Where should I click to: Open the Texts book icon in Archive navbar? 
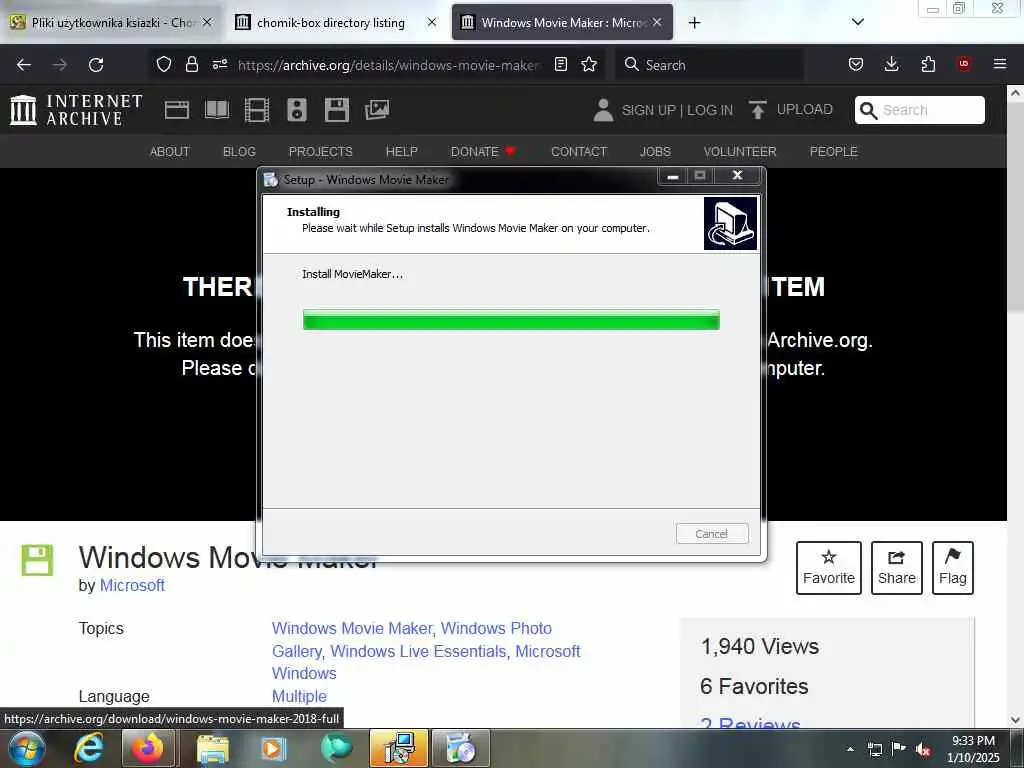(217, 110)
